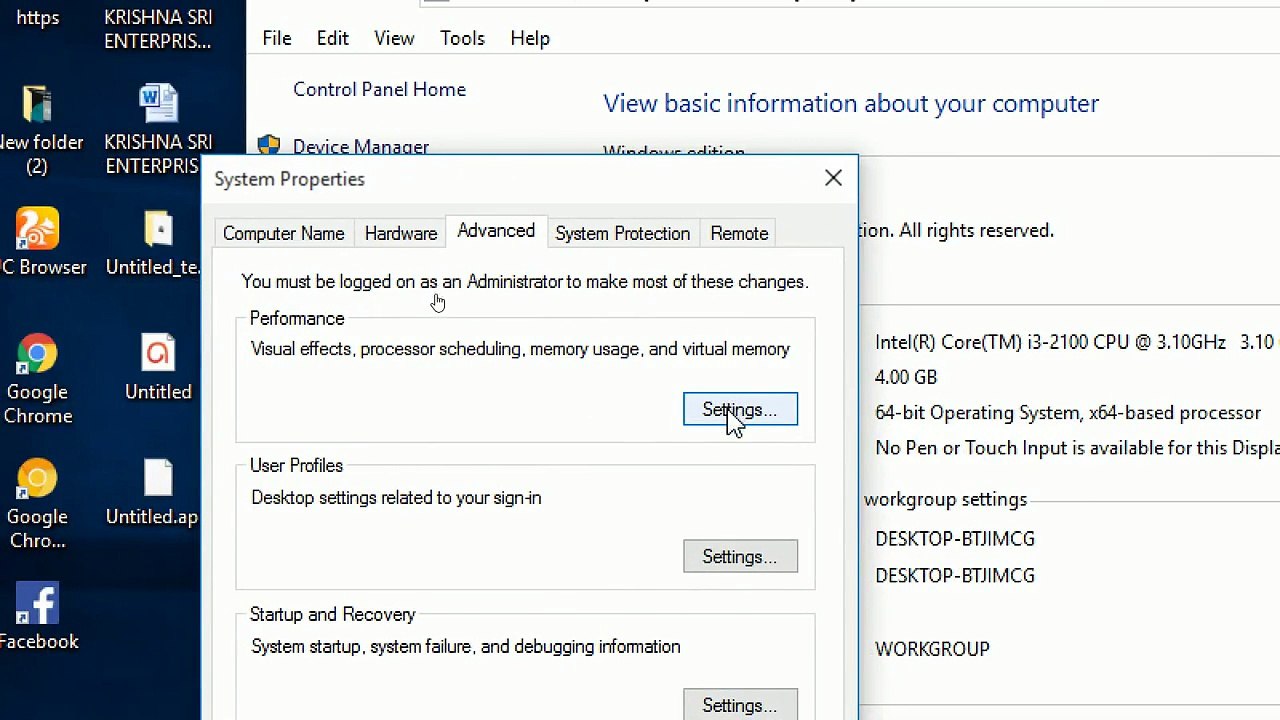Click the Control Panel Home link
This screenshot has width=1280, height=720.
coord(379,89)
